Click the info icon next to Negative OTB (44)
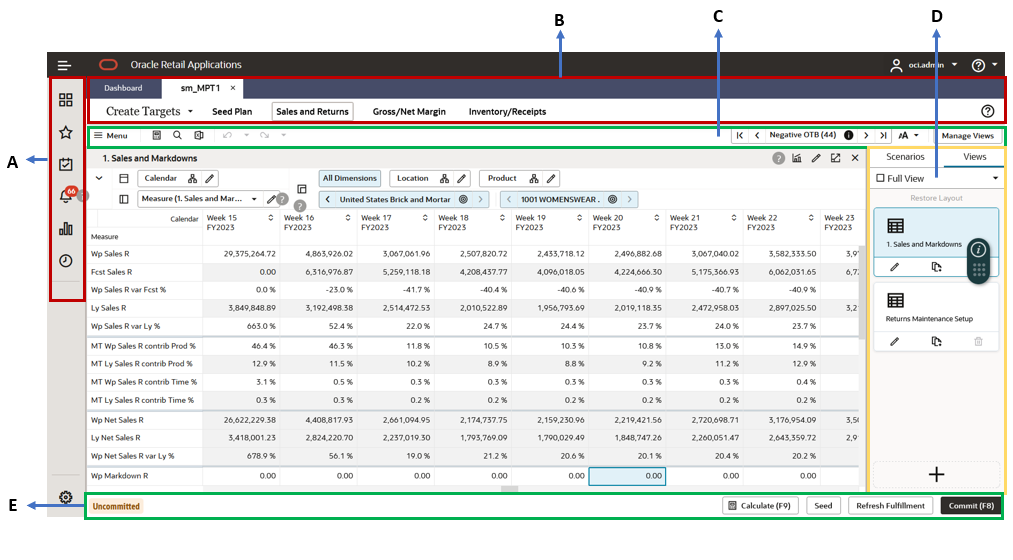This screenshot has height=560, width=1013. click(x=848, y=135)
